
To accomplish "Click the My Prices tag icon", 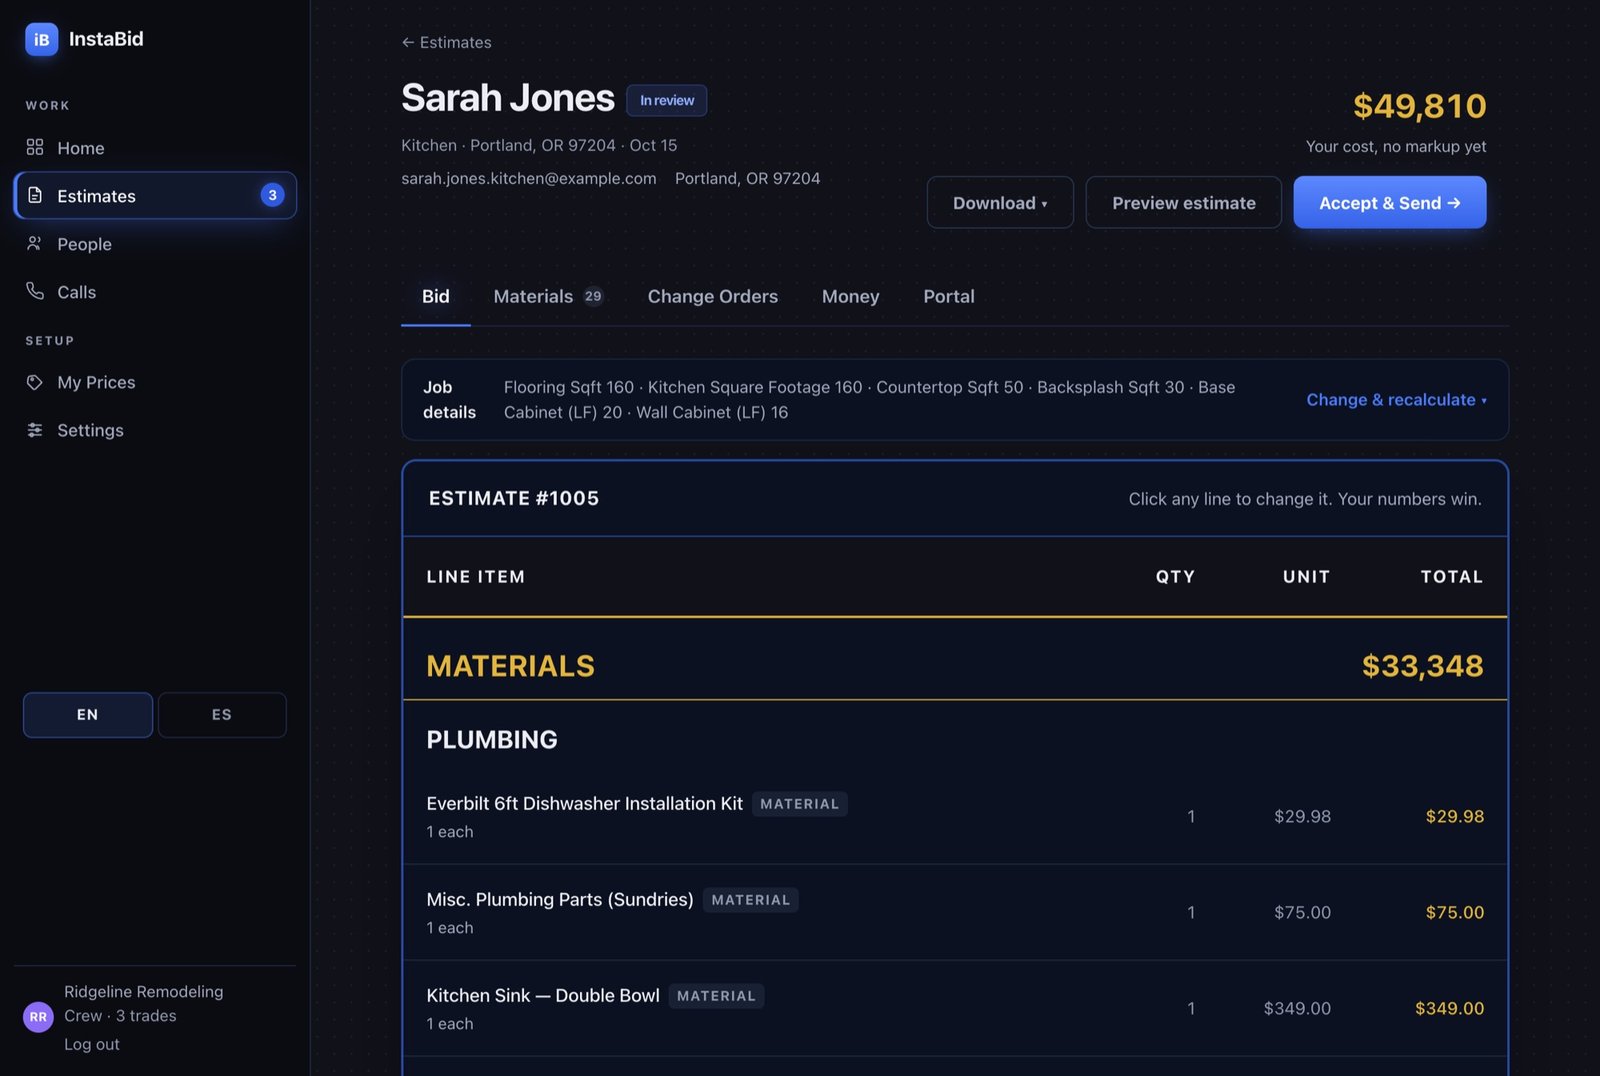I will tap(35, 382).
